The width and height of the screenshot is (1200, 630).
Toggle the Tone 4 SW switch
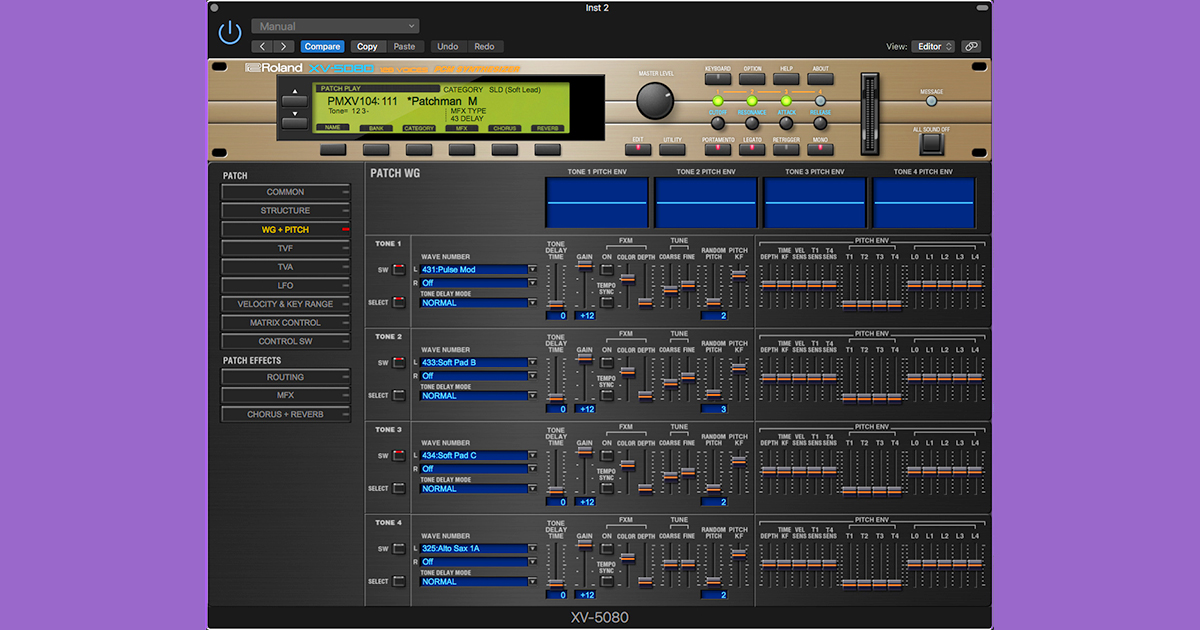tap(399, 549)
